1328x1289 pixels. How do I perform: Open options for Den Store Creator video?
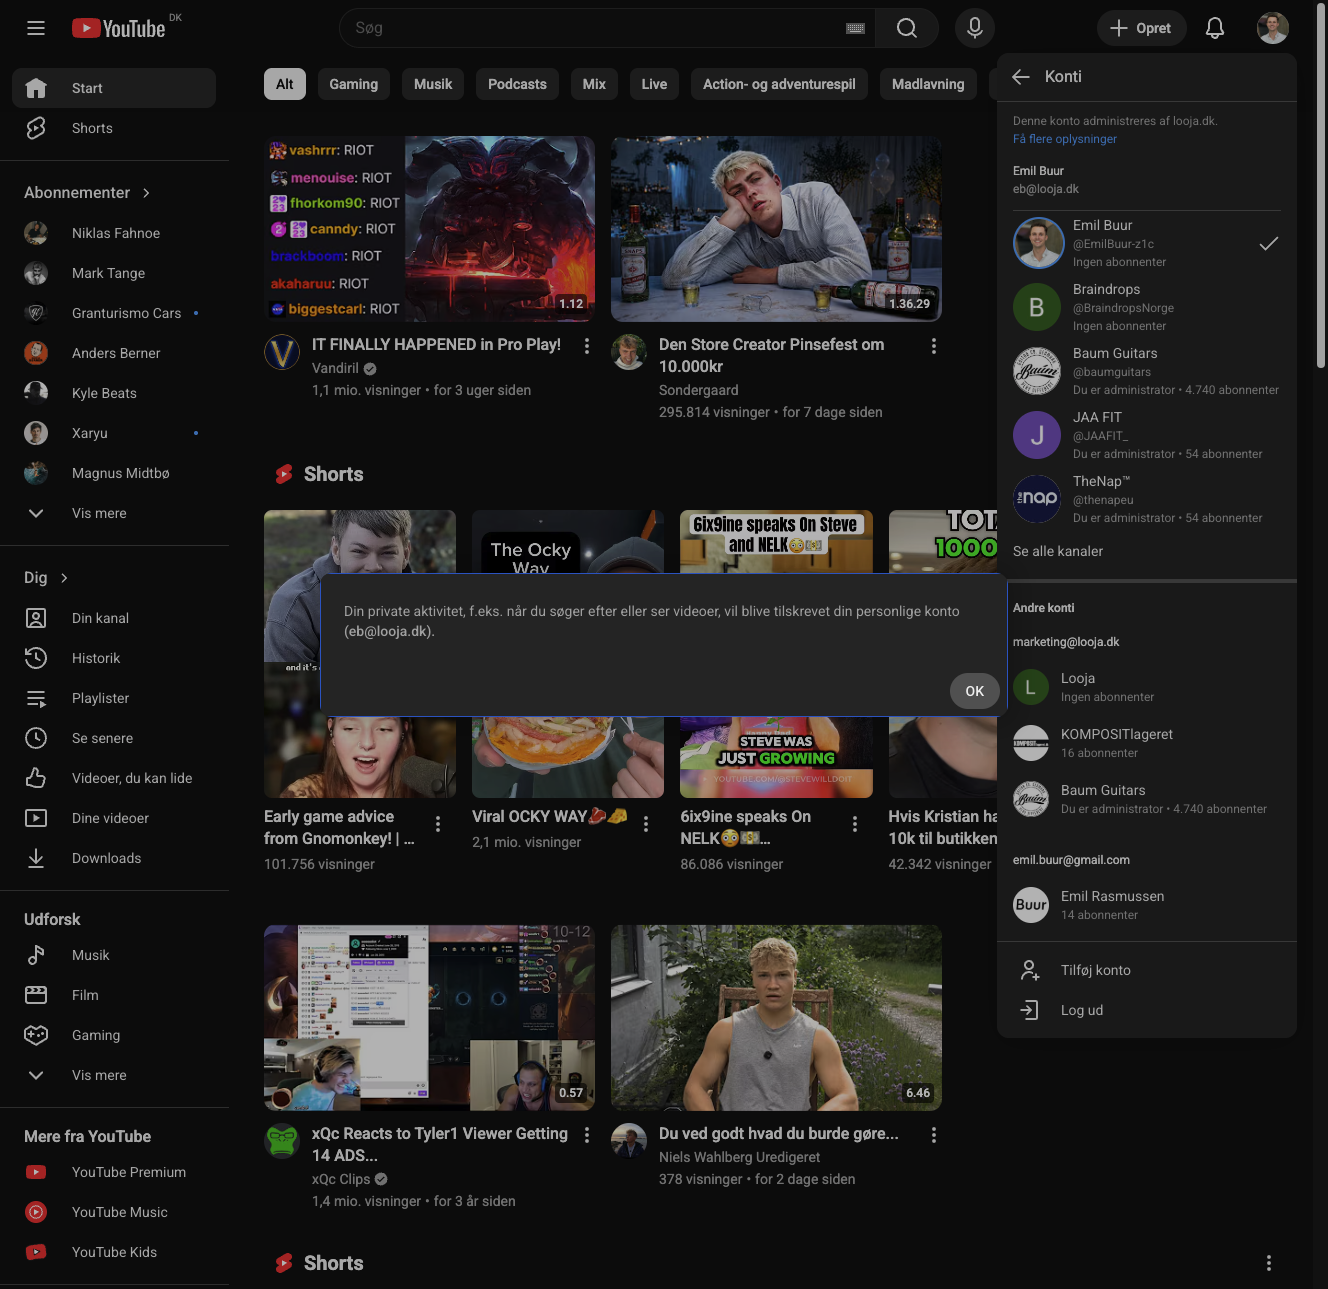click(934, 346)
